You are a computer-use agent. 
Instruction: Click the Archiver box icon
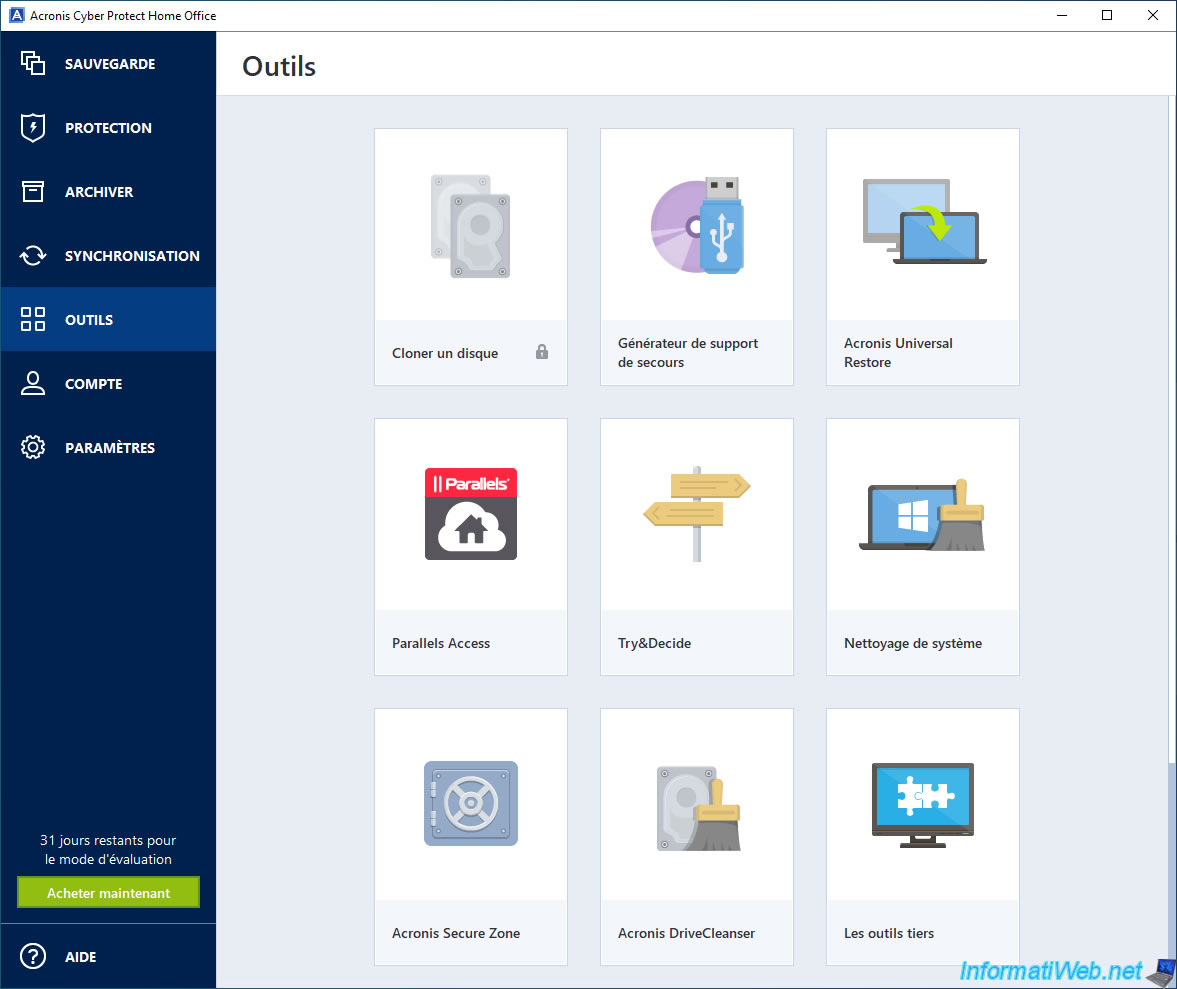click(x=33, y=191)
